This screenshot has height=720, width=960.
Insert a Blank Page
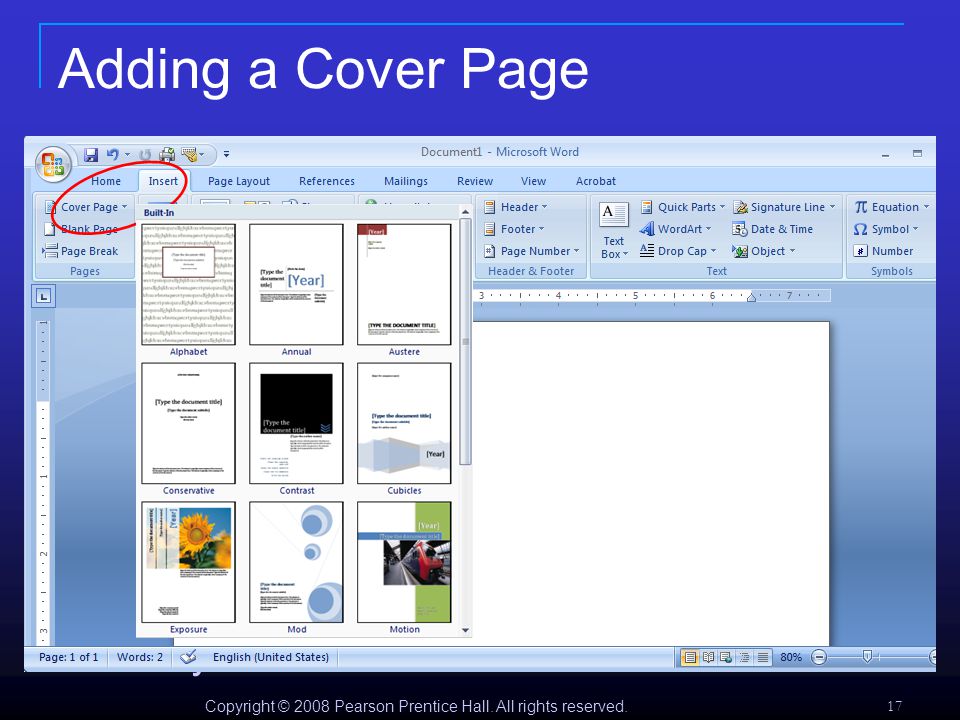click(81, 229)
